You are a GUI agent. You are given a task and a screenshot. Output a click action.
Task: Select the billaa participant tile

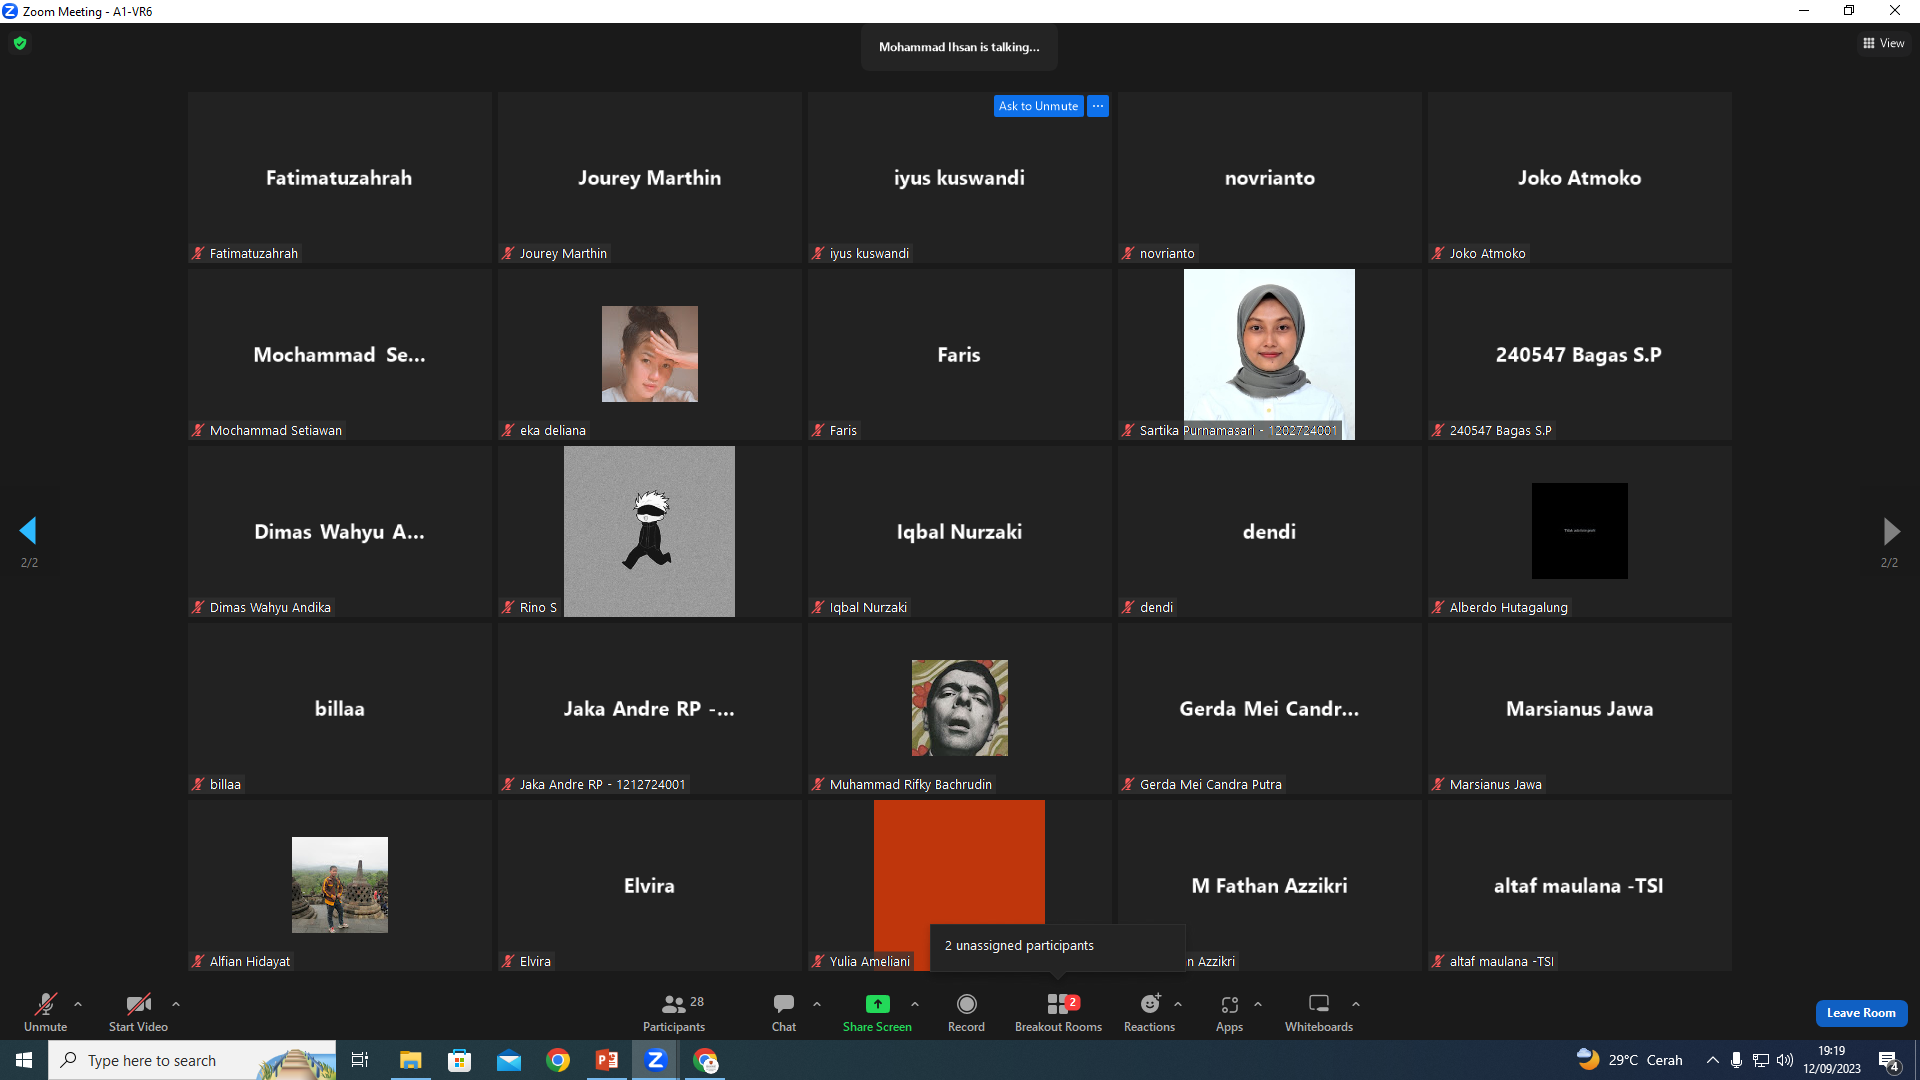tap(340, 709)
